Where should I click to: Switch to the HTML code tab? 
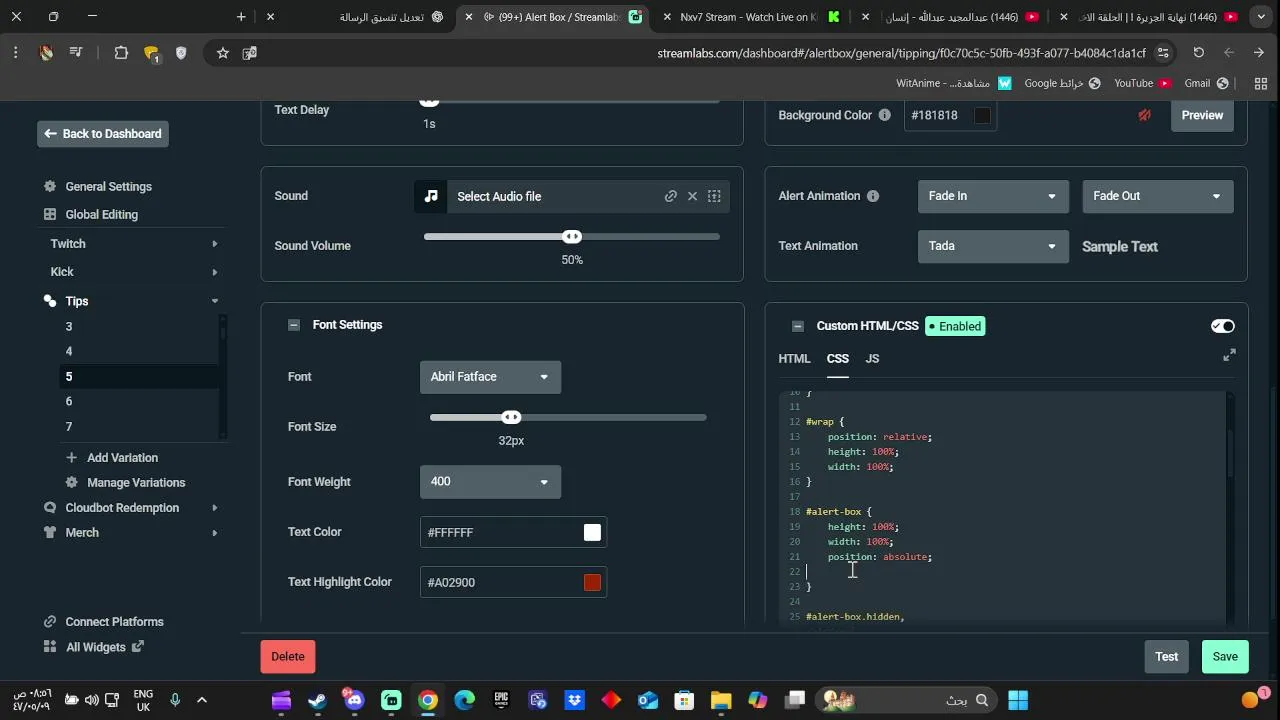tap(794, 359)
